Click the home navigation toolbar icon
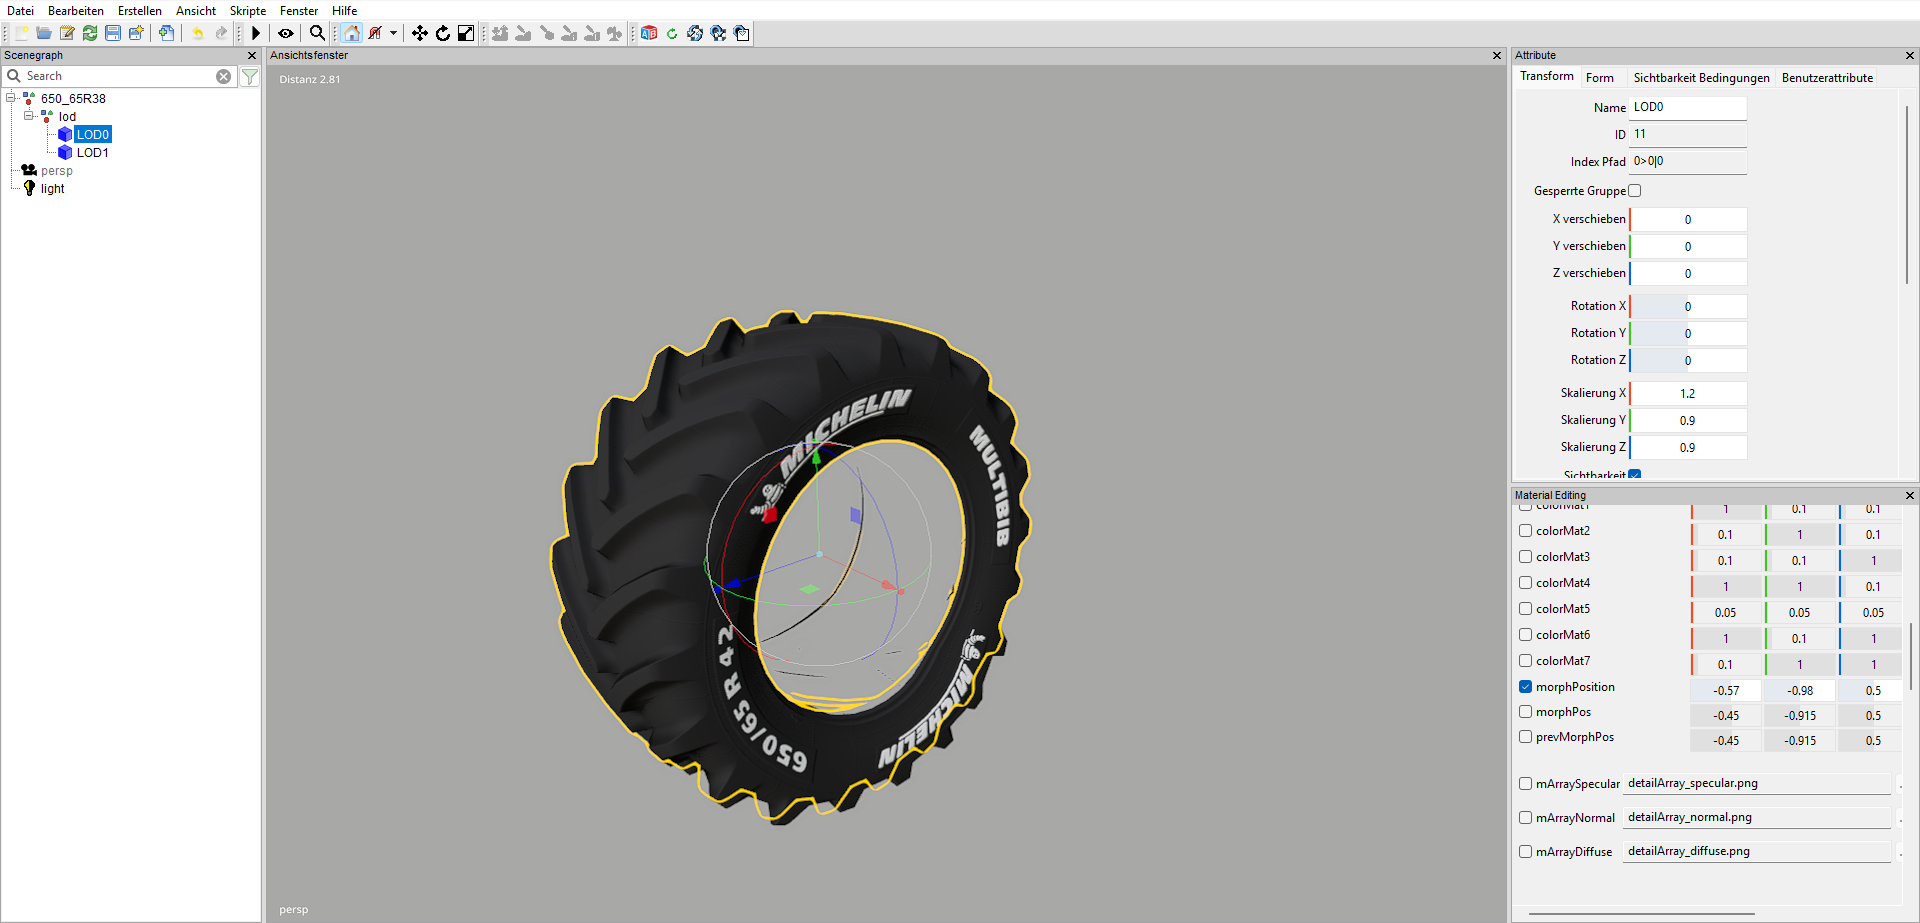The height and width of the screenshot is (923, 1920). click(x=352, y=33)
